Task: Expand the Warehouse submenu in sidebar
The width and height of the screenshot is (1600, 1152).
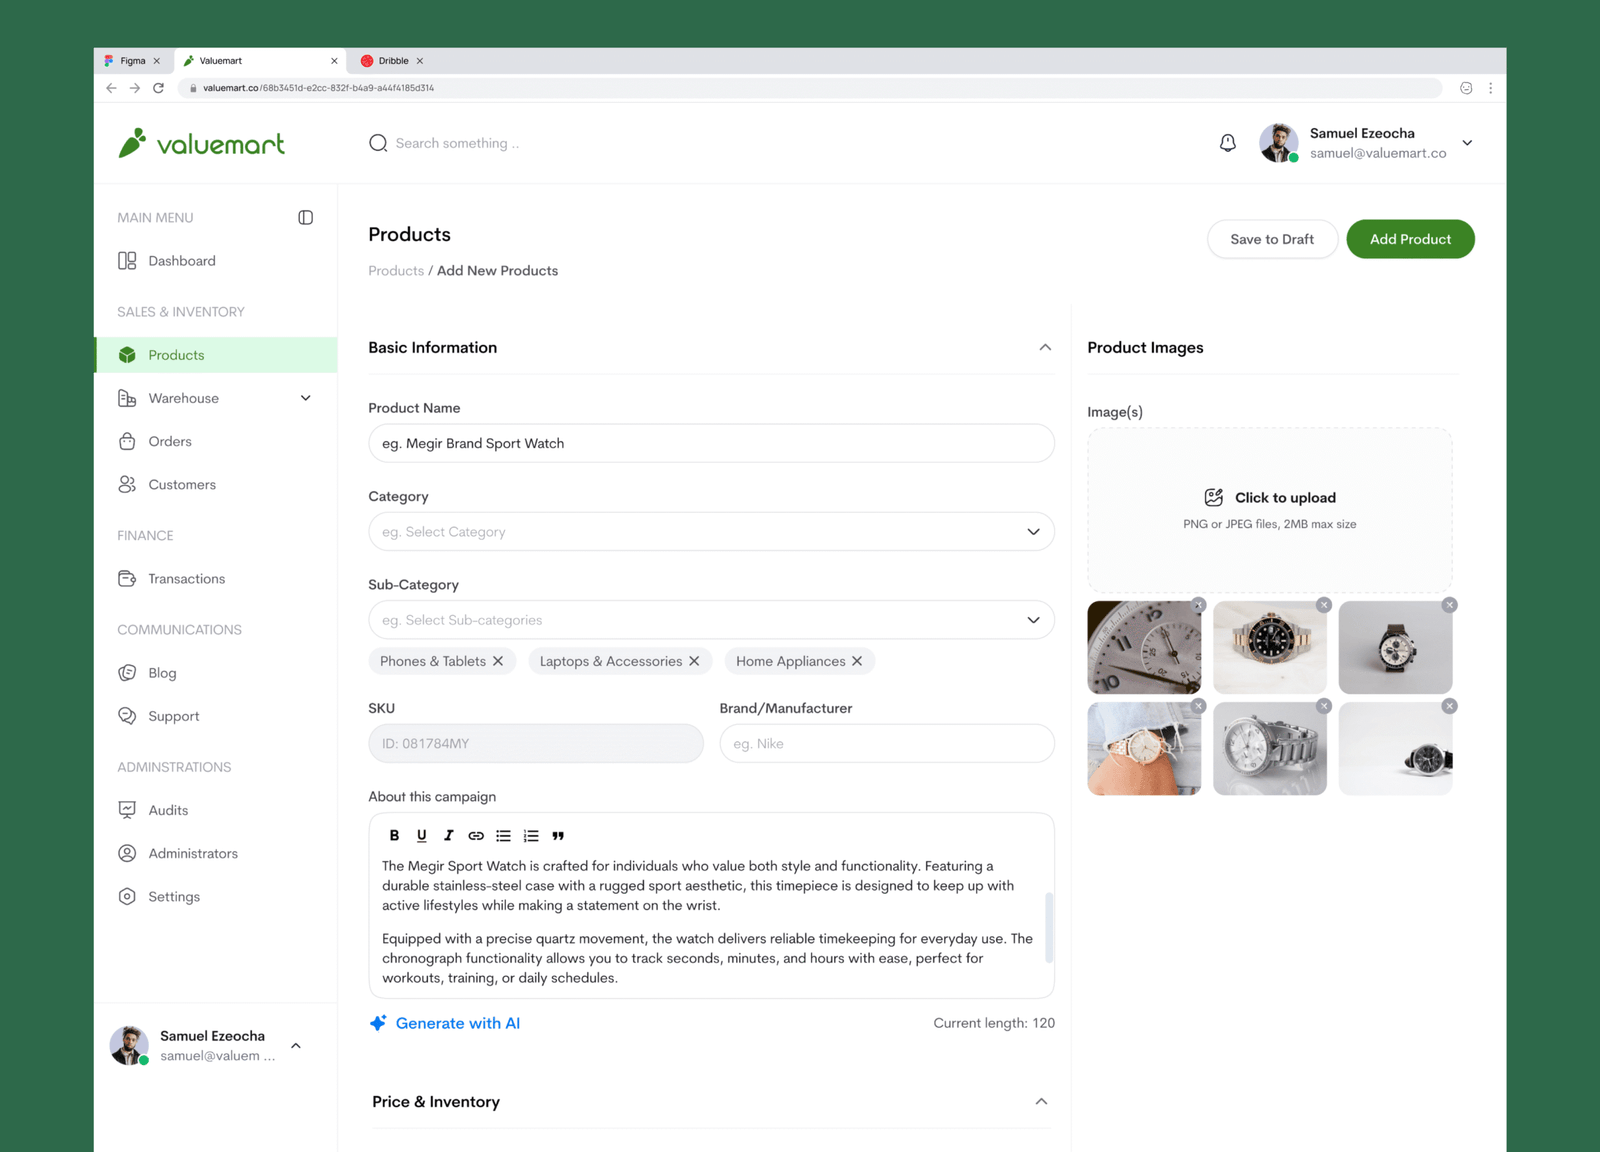Action: pos(305,398)
